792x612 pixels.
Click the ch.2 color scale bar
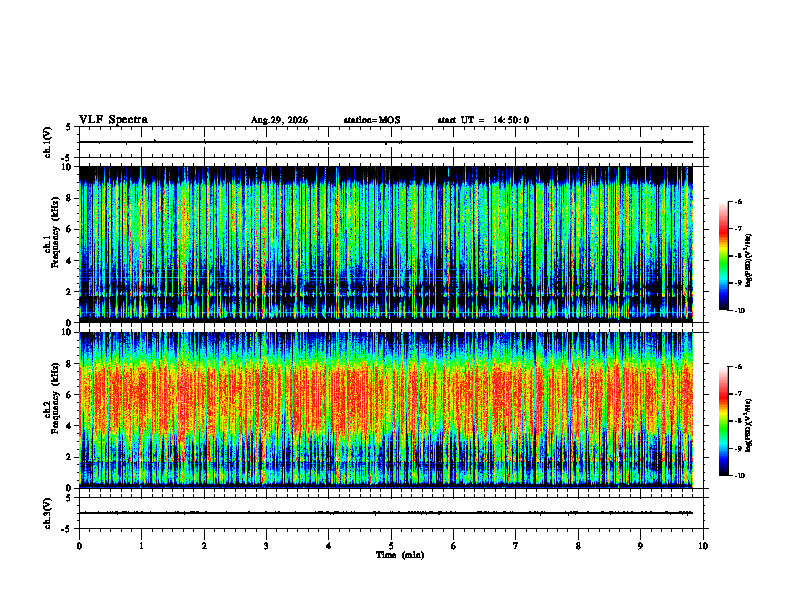(723, 421)
